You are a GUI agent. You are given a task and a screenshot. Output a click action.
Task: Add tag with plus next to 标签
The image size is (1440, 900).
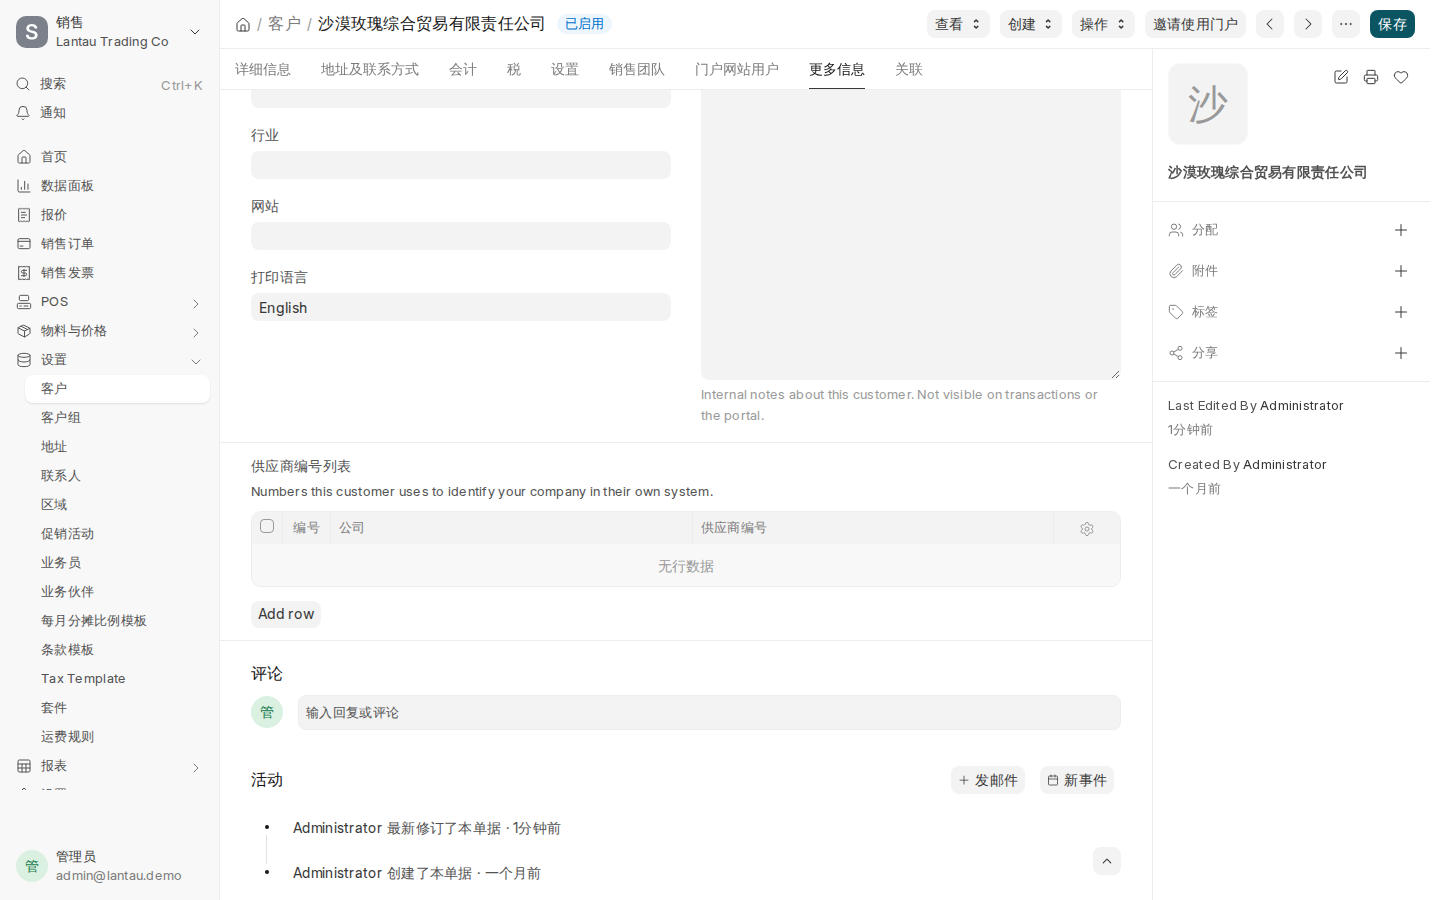pos(1401,312)
